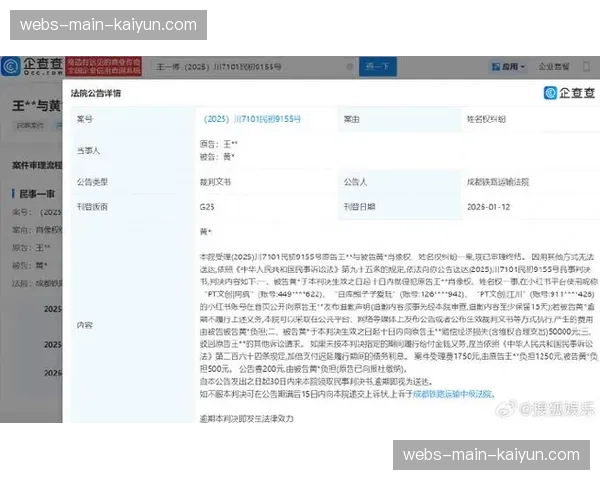Select 民事一审 in the background case page
This screenshot has width=600, height=480.
(x=37, y=194)
